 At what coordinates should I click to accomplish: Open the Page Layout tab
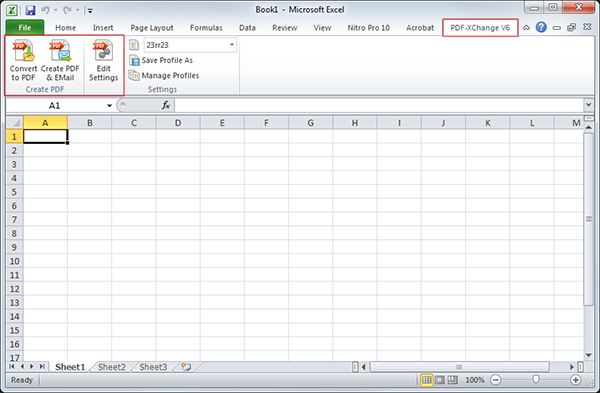tap(152, 28)
